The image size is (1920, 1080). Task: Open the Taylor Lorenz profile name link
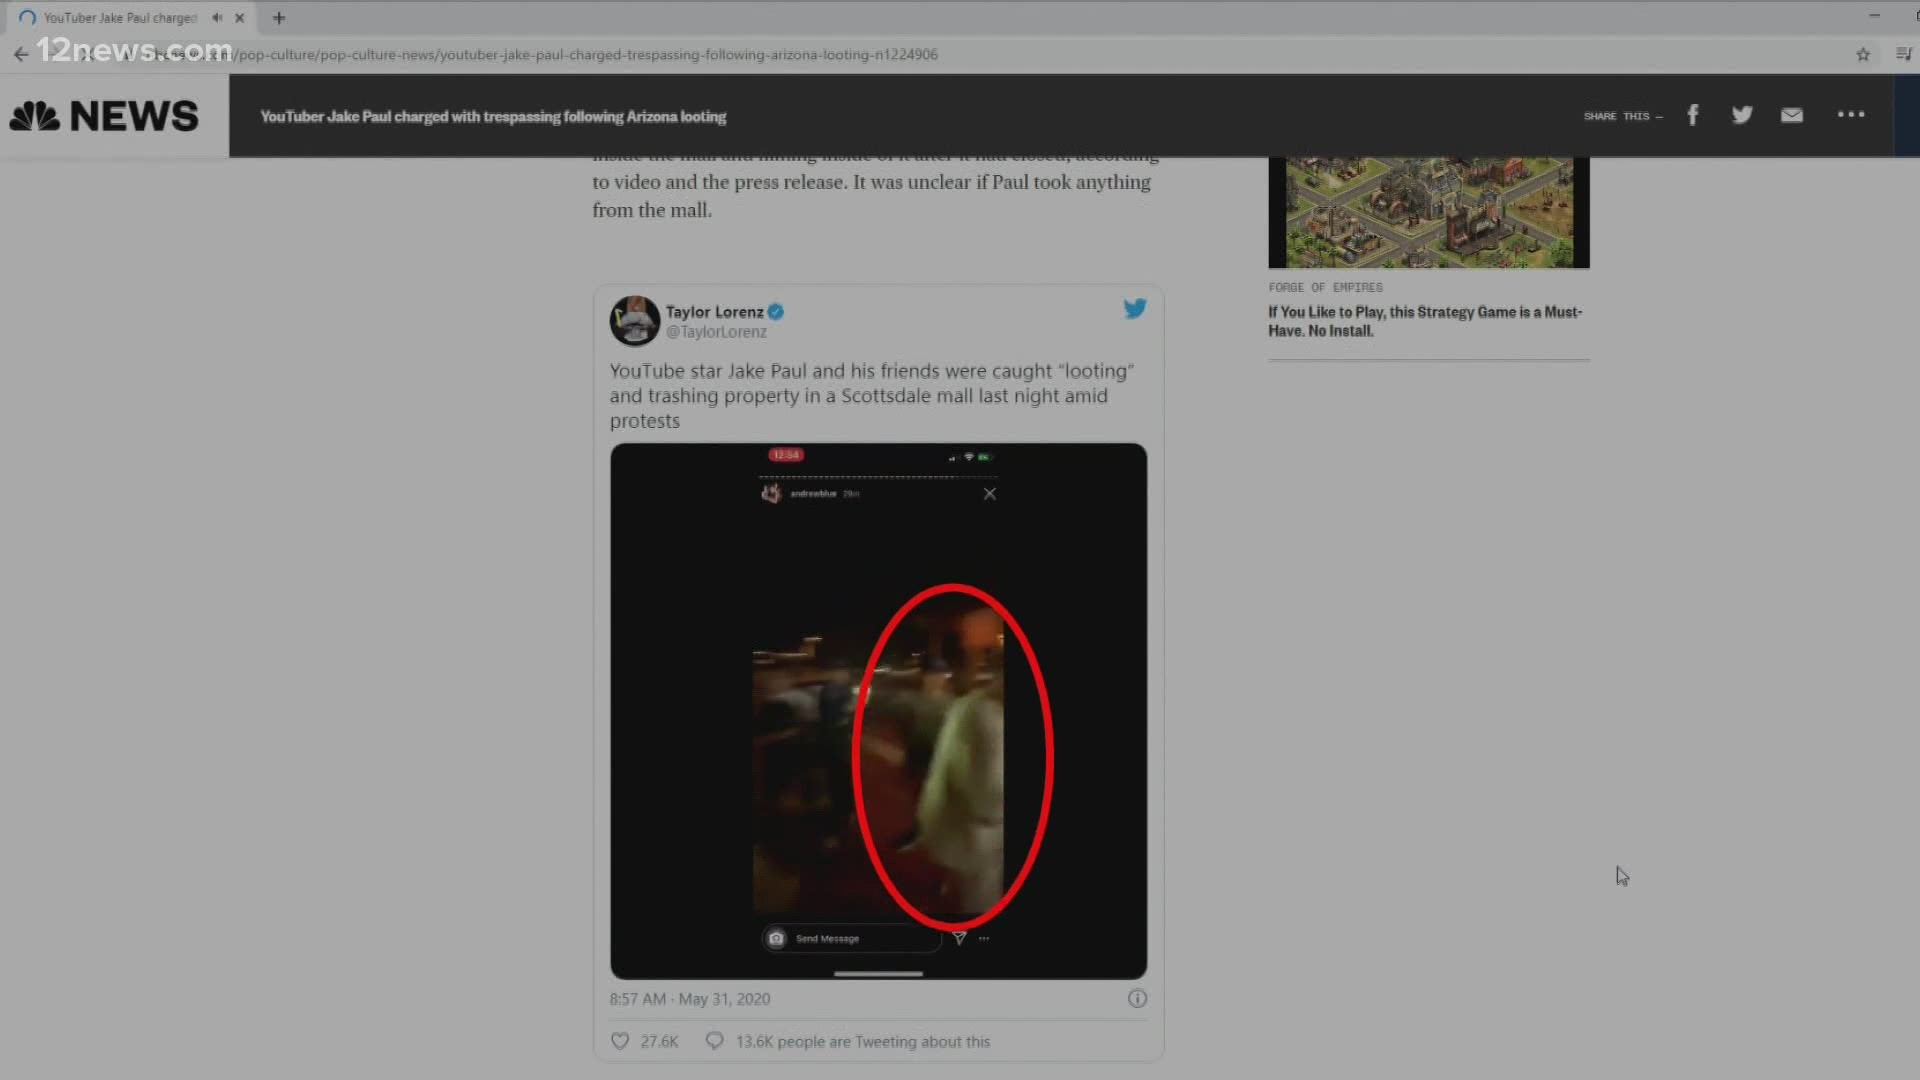(x=714, y=312)
